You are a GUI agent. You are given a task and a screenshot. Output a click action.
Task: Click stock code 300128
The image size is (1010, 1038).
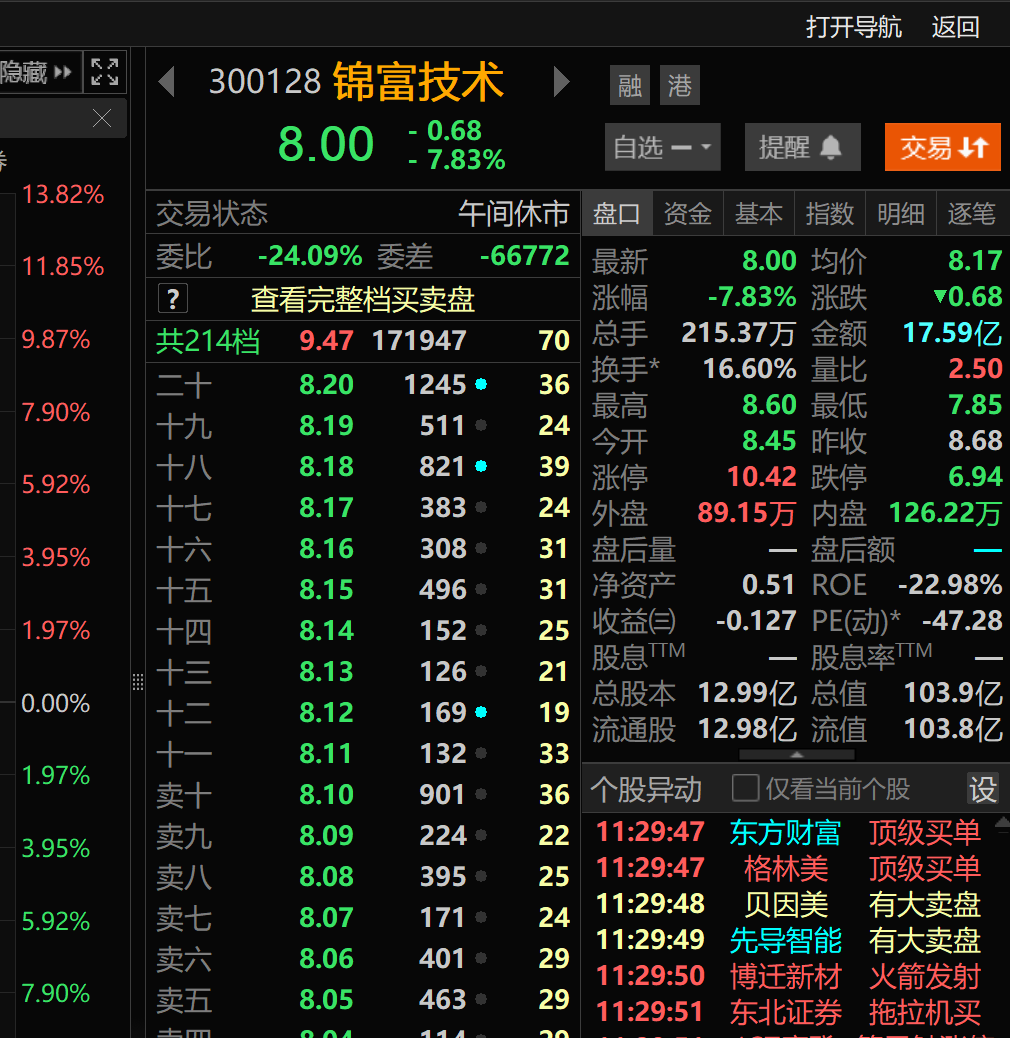tap(265, 82)
